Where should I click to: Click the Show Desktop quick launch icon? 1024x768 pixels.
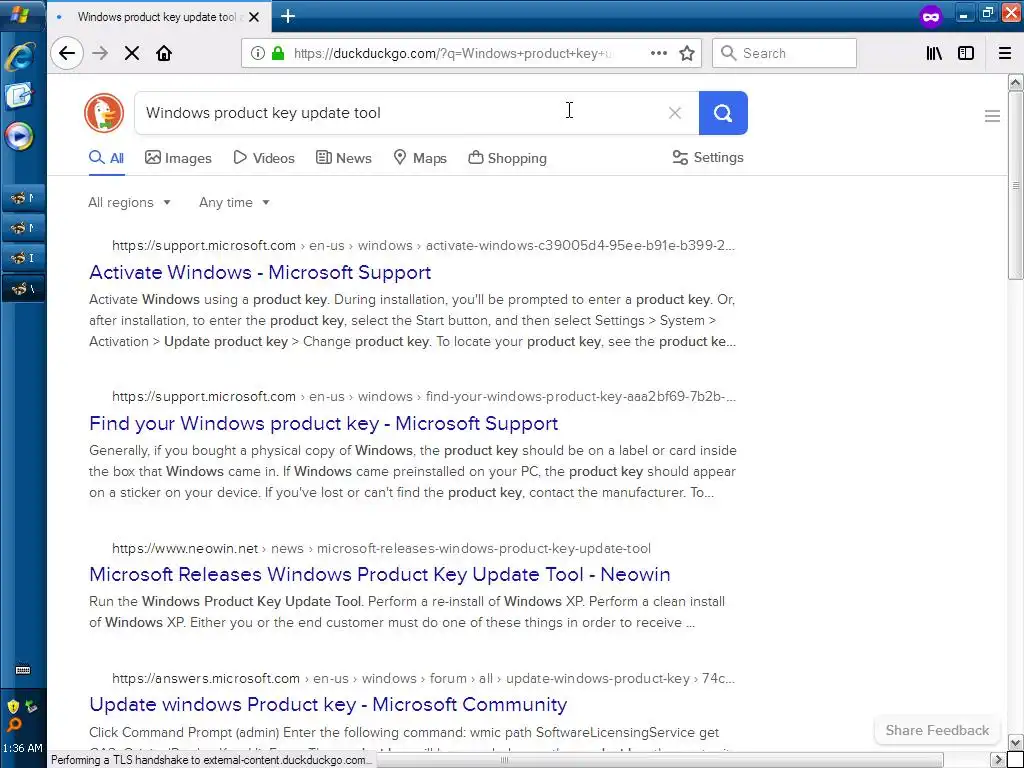[x=19, y=96]
